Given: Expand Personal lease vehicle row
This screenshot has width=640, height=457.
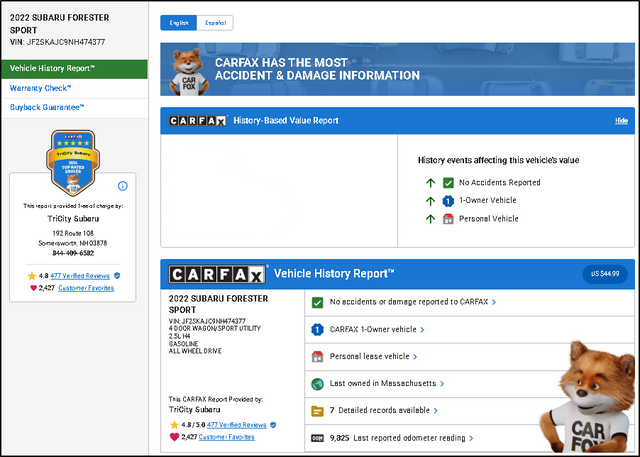Looking at the screenshot, I should 469,357.
